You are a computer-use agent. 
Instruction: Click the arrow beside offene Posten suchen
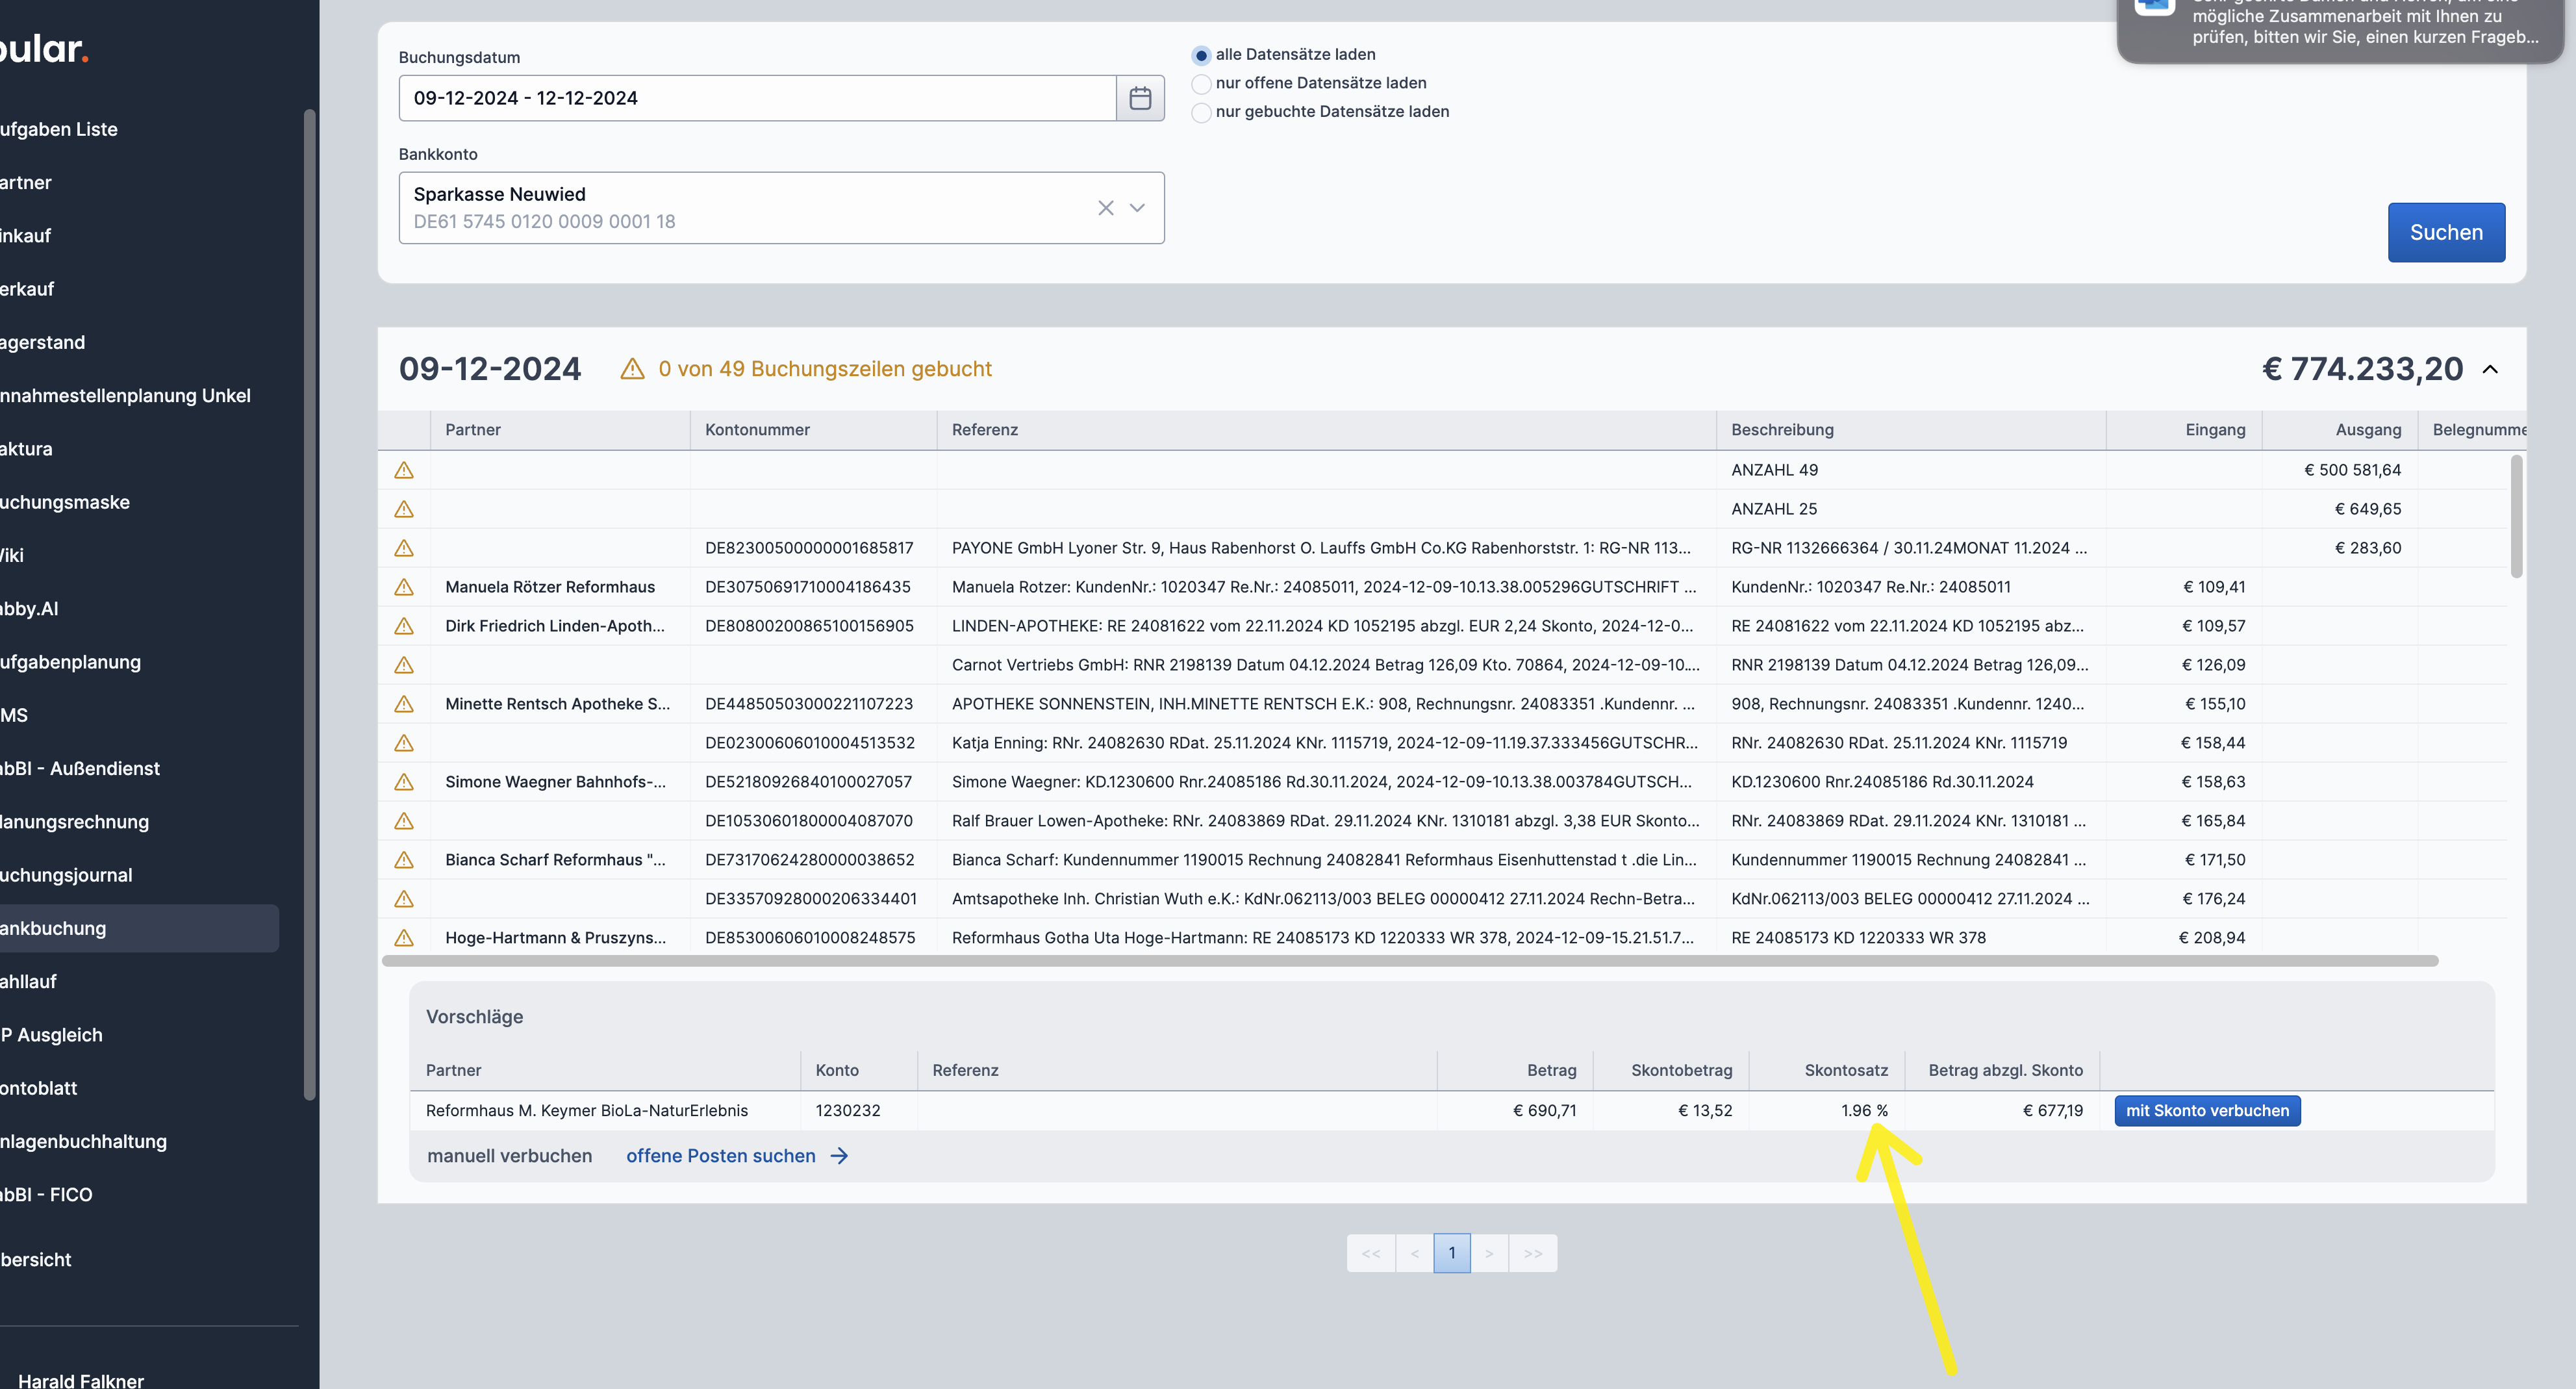840,1156
